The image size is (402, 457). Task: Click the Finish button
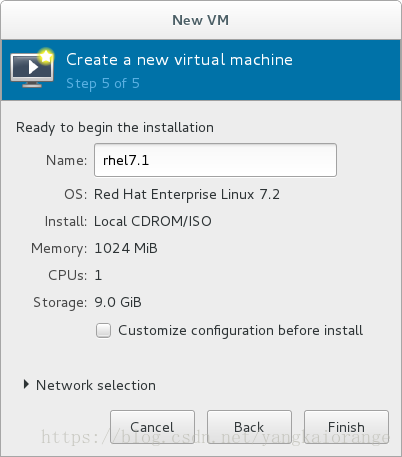pos(346,427)
